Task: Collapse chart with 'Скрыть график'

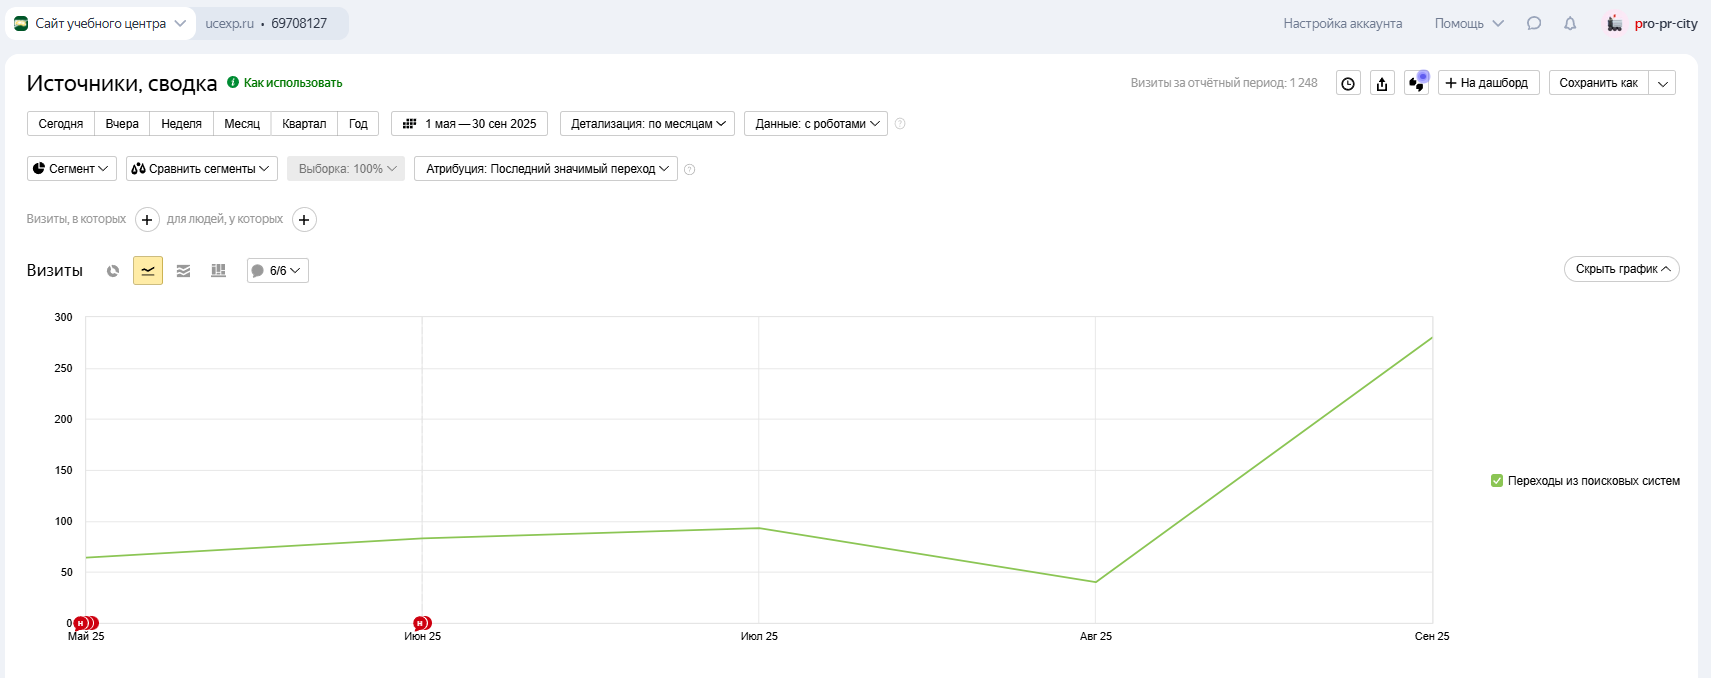Action: (1621, 269)
